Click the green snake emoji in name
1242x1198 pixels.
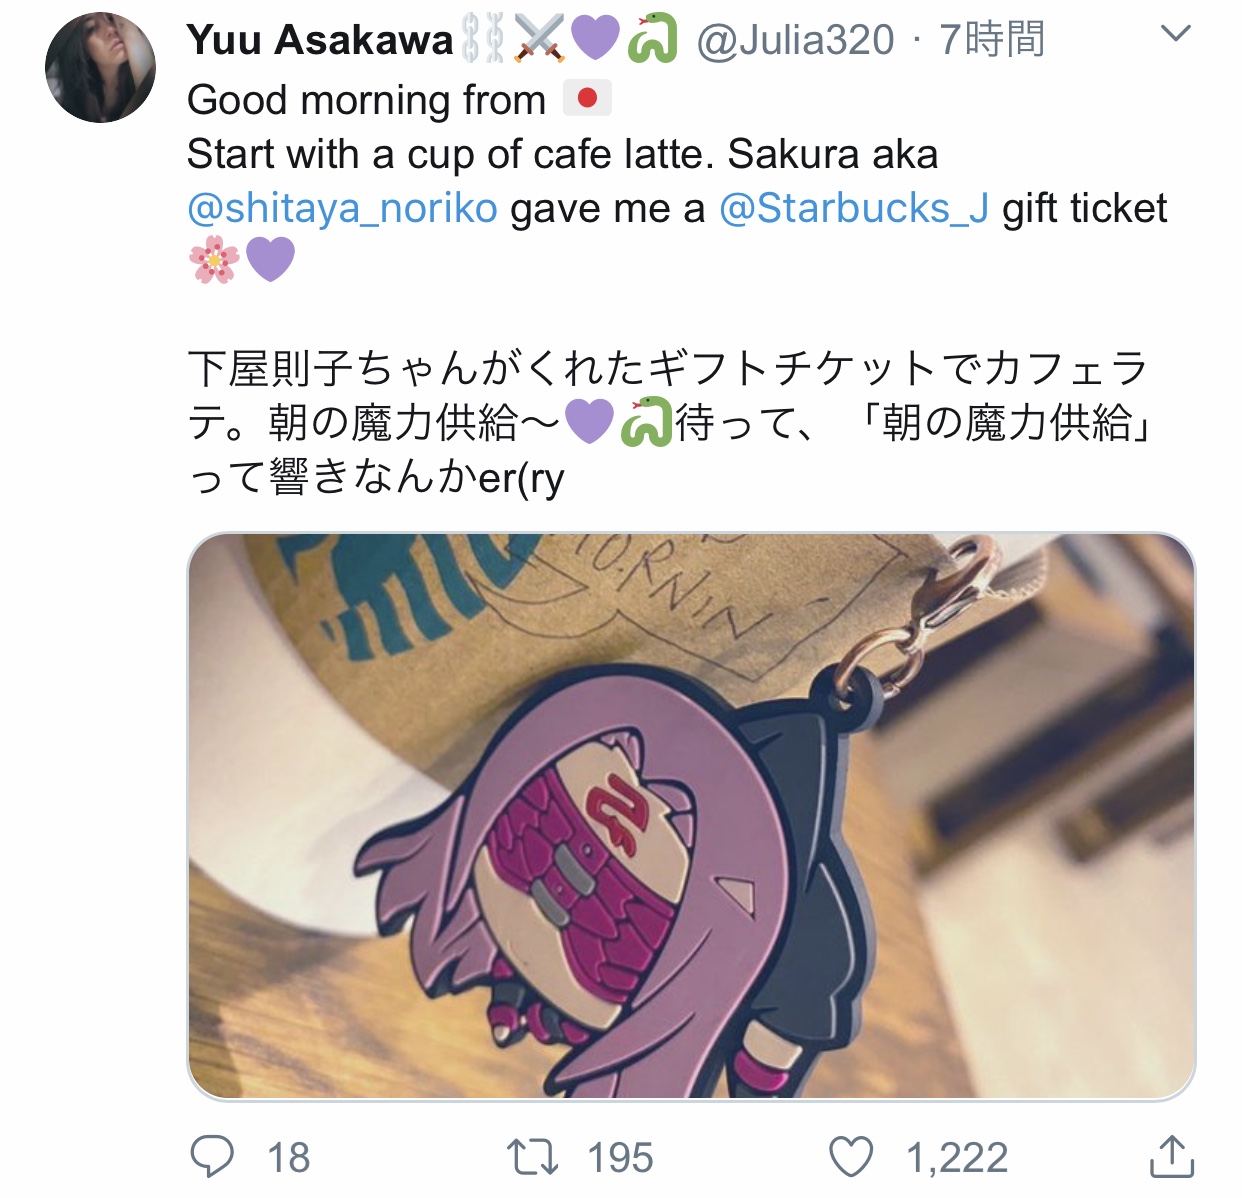(x=652, y=38)
